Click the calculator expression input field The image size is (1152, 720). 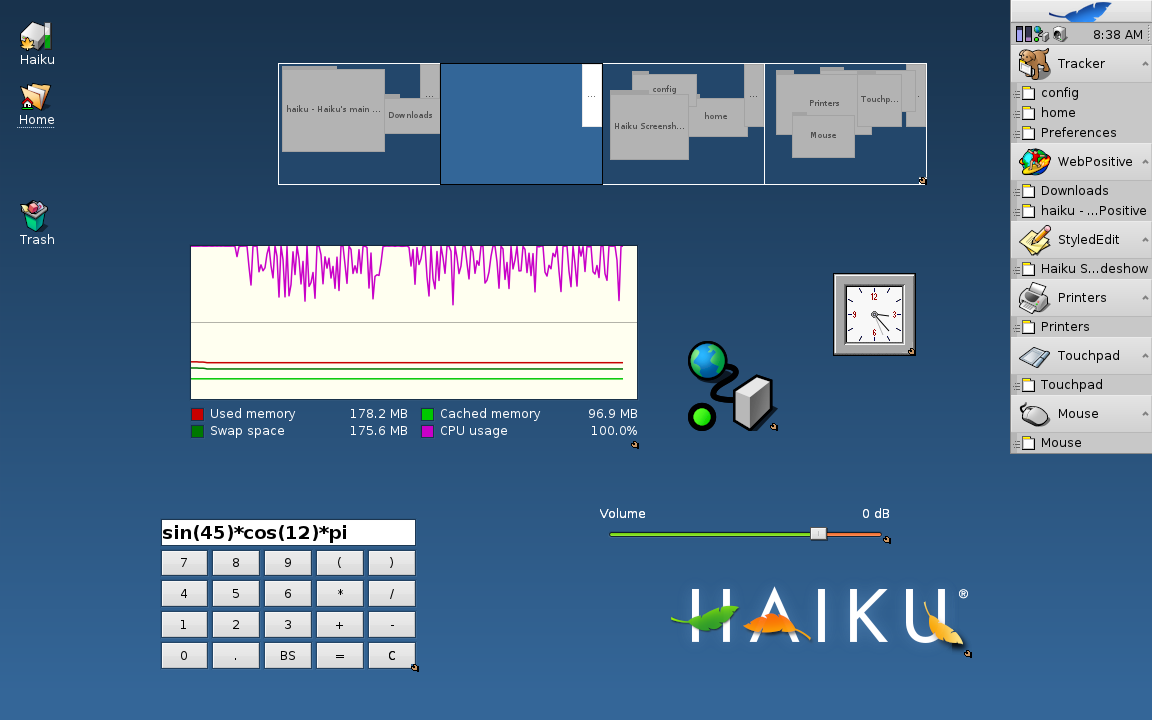tap(288, 532)
